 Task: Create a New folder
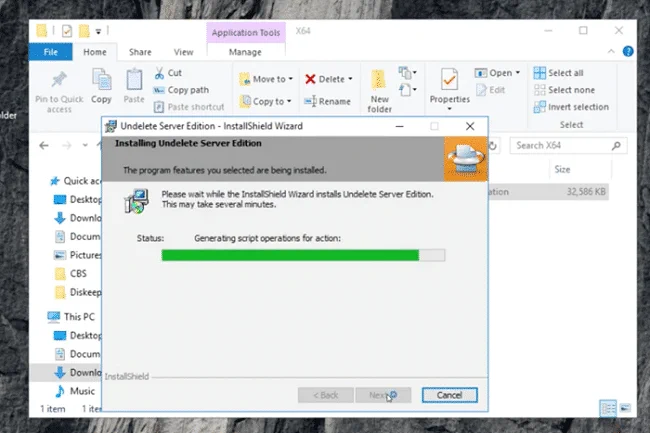[x=379, y=91]
